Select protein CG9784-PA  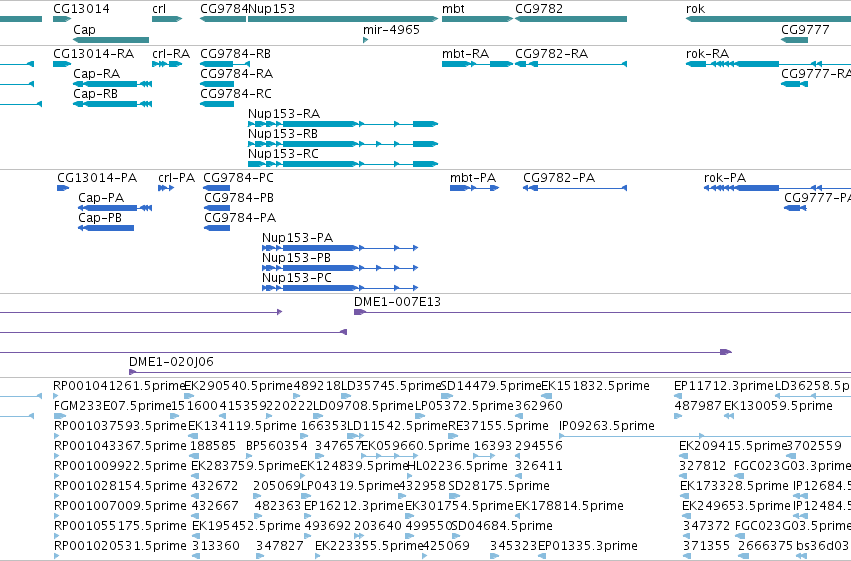240,218
